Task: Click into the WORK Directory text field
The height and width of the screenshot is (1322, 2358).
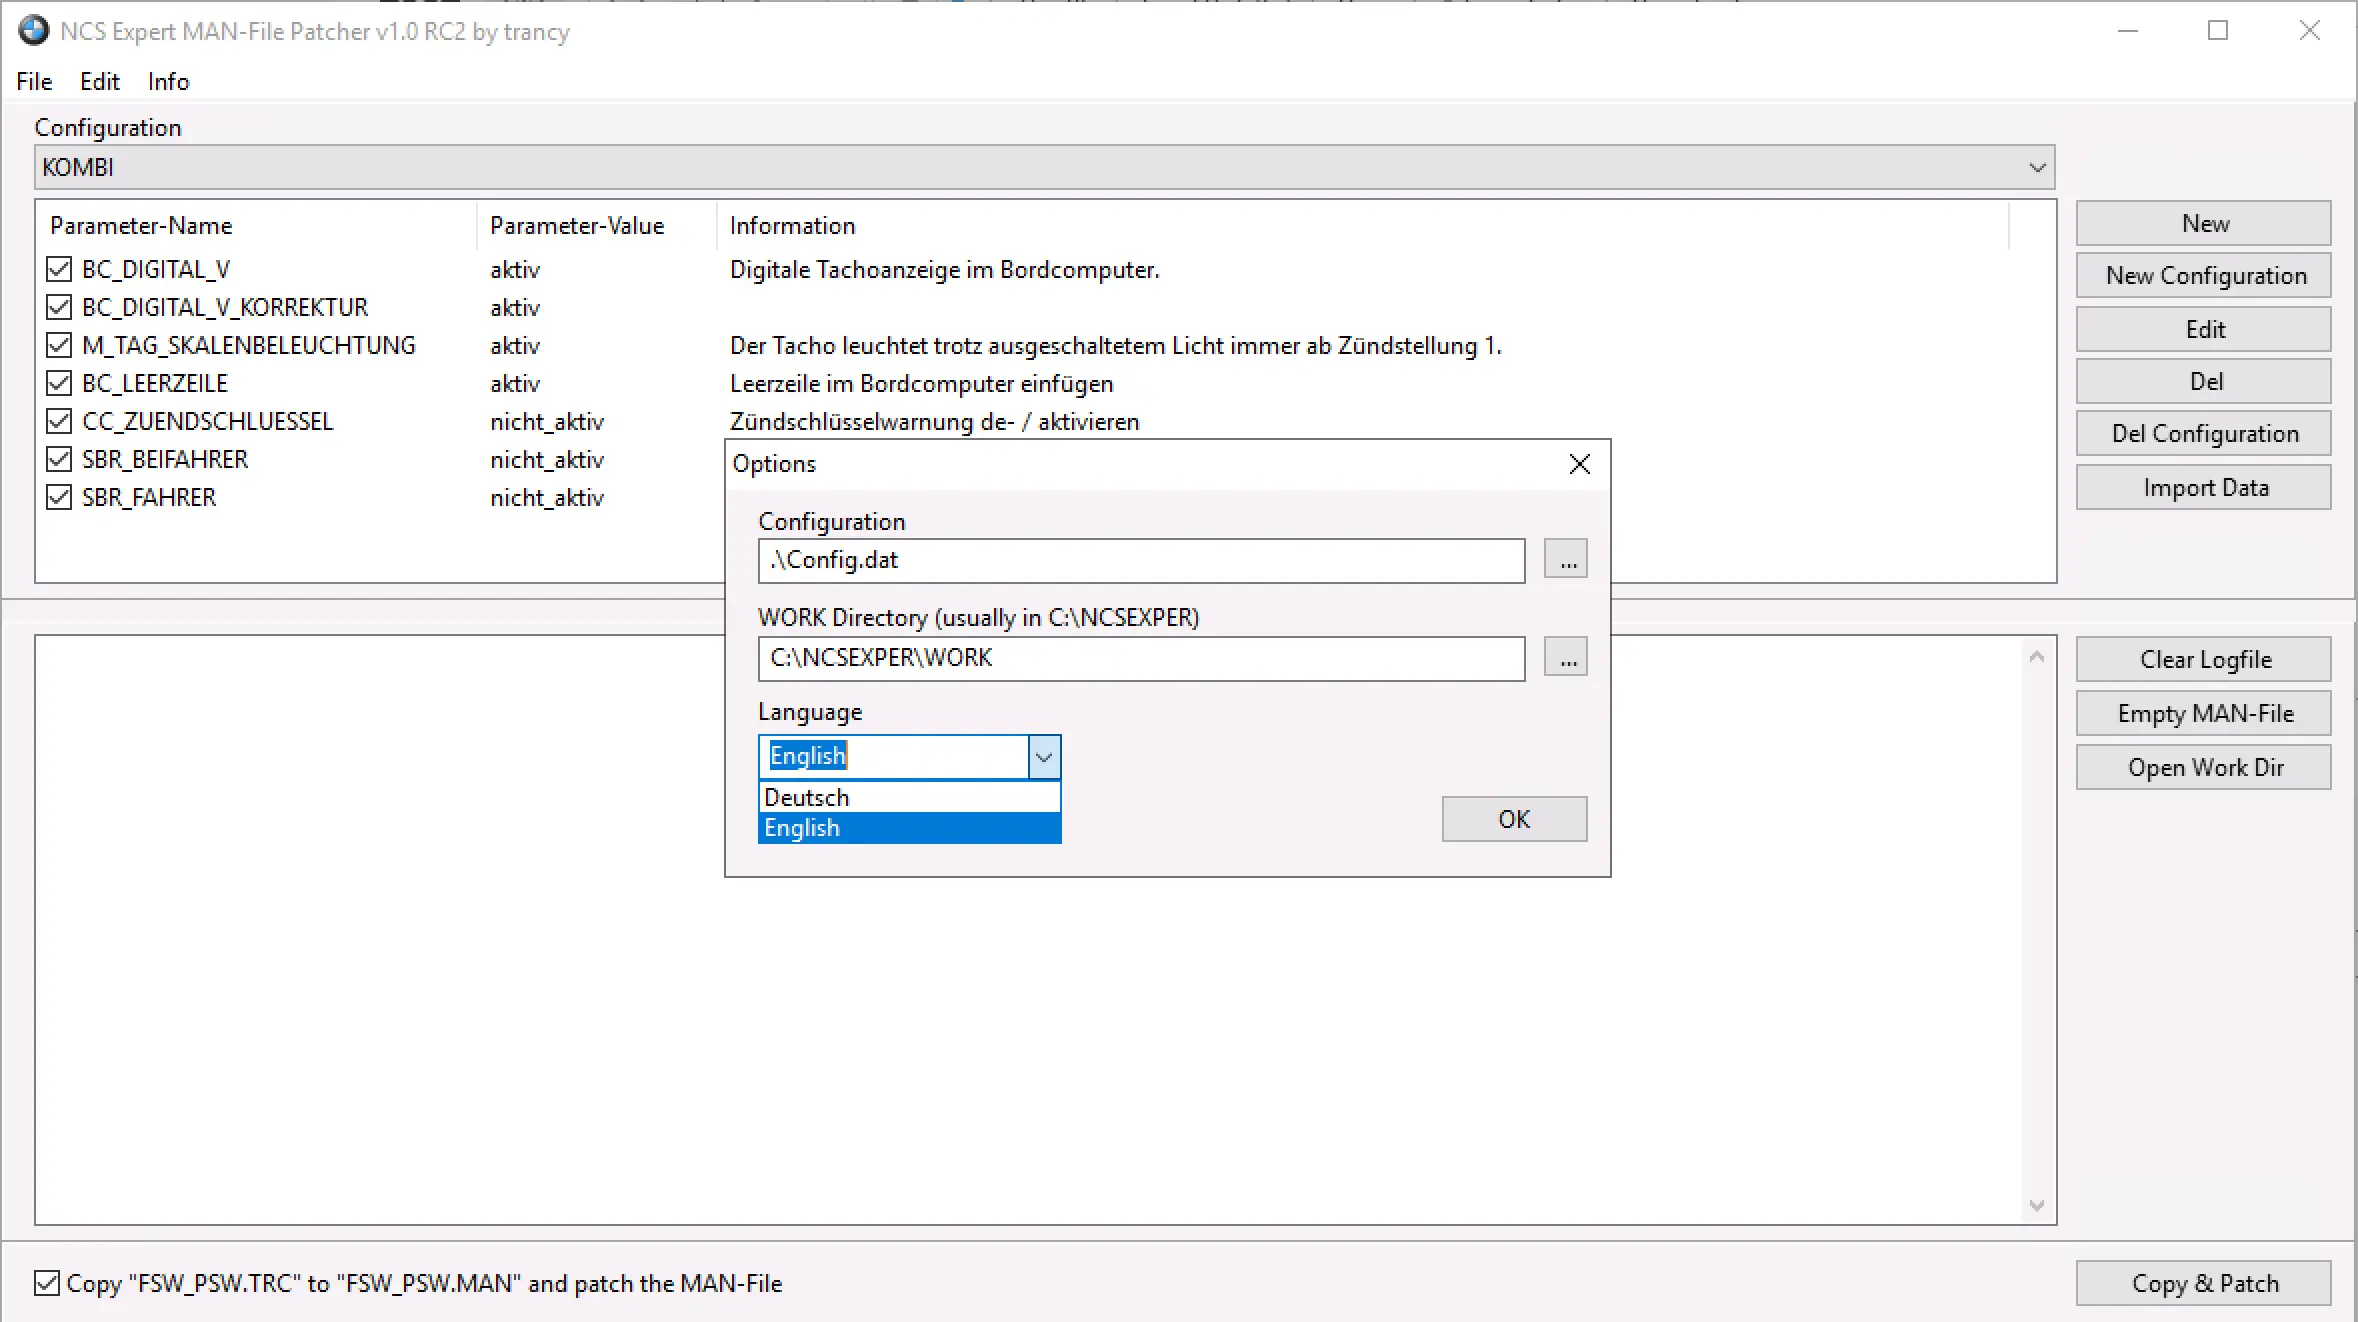Action: [x=1140, y=658]
